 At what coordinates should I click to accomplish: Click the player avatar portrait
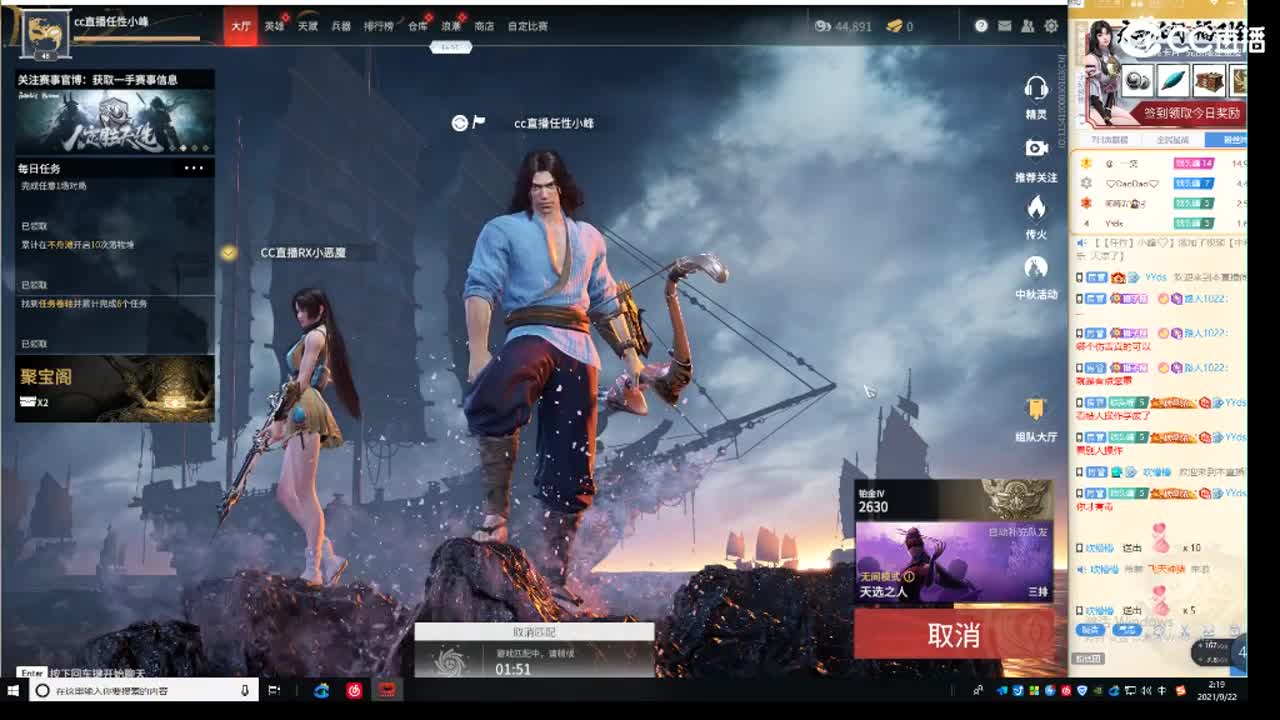click(x=43, y=33)
